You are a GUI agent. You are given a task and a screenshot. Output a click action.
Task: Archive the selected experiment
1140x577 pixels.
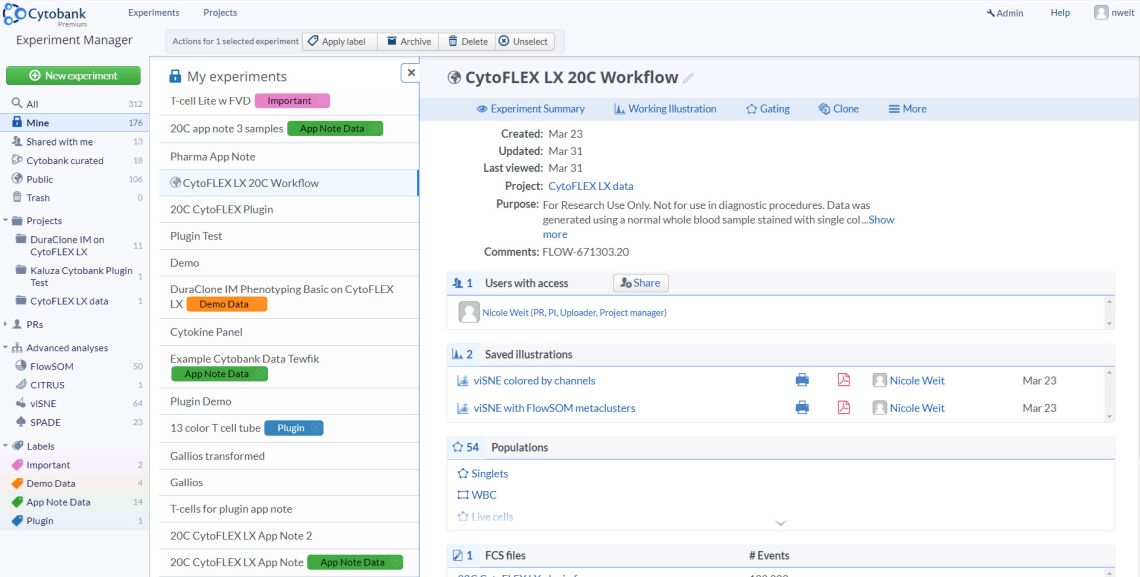(408, 41)
